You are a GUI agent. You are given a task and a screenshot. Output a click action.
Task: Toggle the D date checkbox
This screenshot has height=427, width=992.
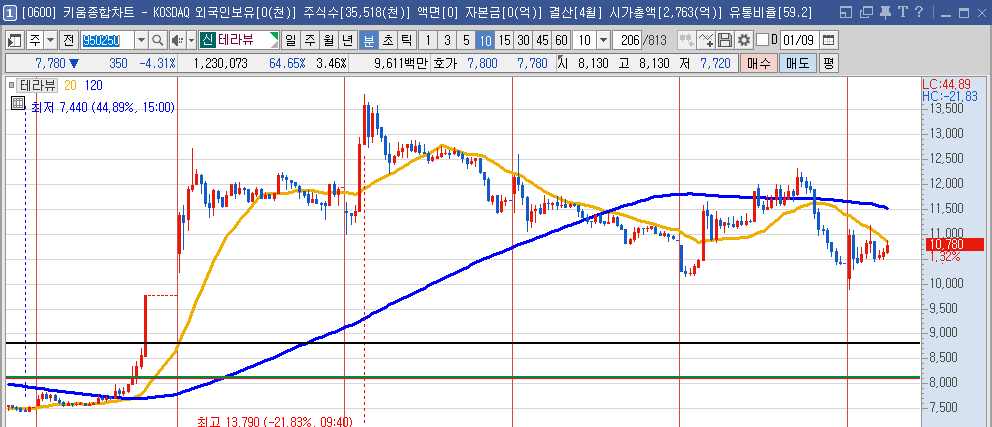(x=762, y=40)
